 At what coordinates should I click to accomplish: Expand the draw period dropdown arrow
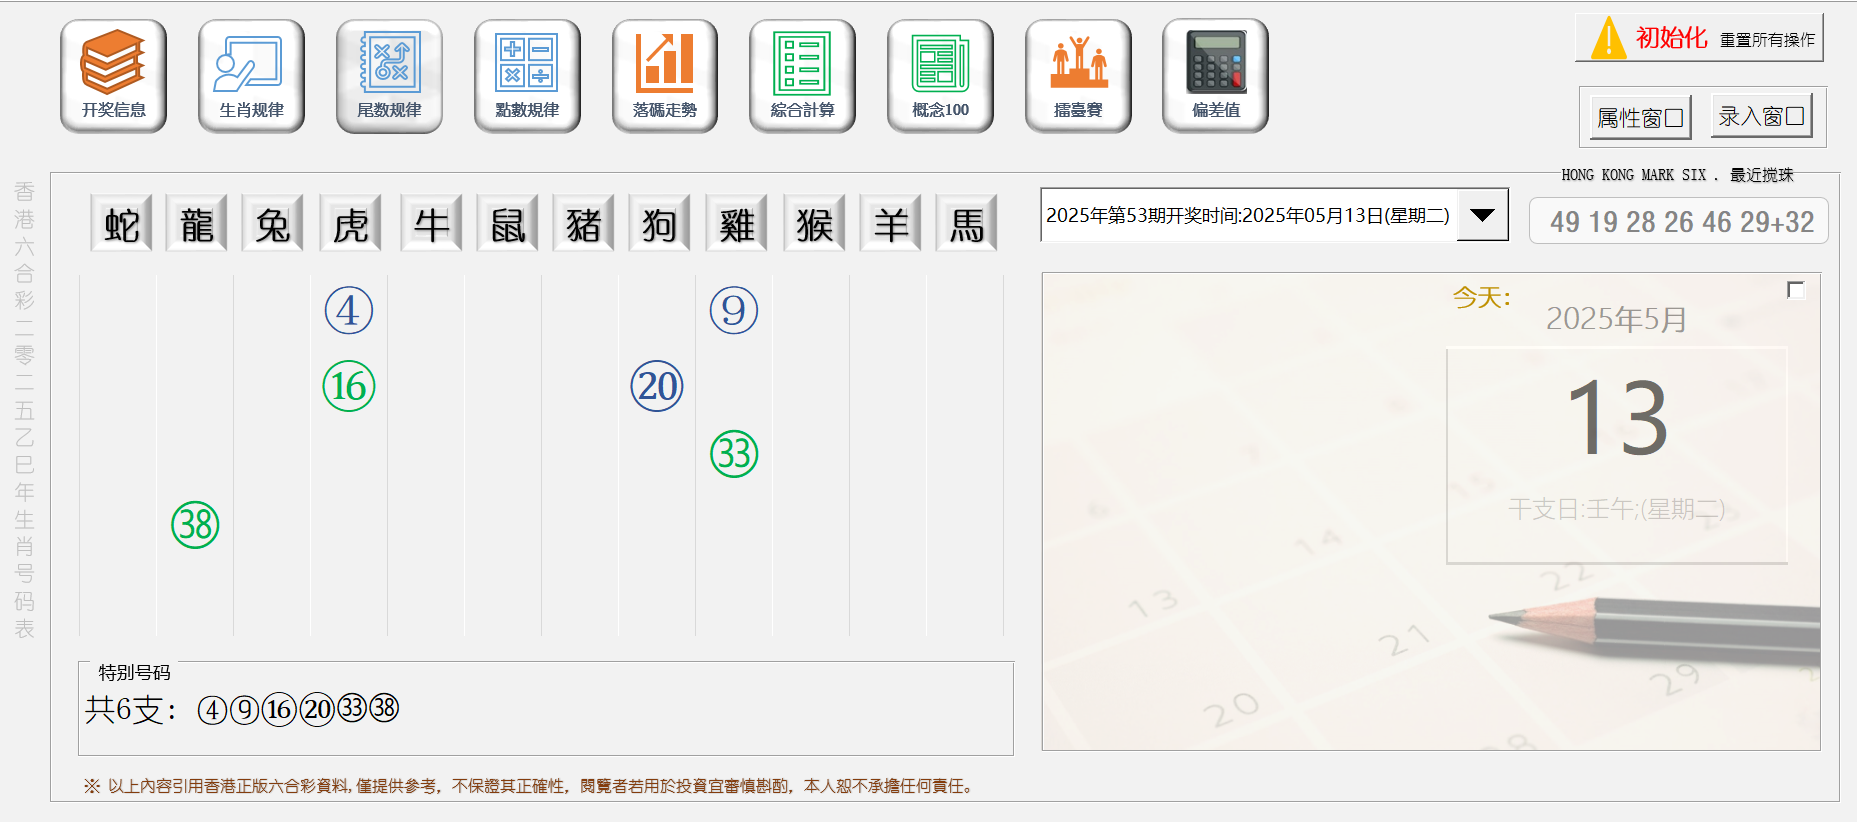[1482, 215]
